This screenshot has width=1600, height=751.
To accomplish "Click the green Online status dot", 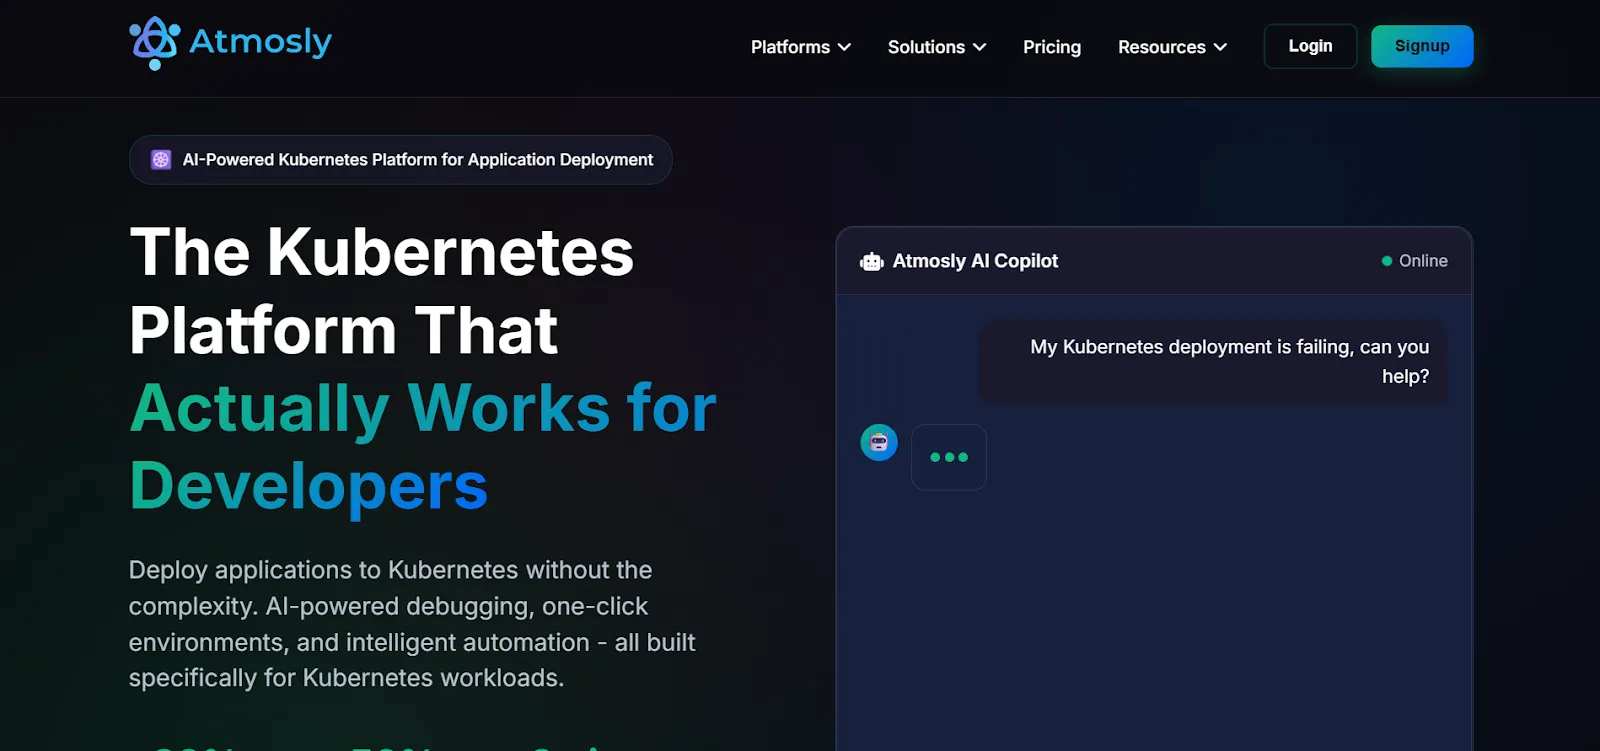I will coord(1387,261).
